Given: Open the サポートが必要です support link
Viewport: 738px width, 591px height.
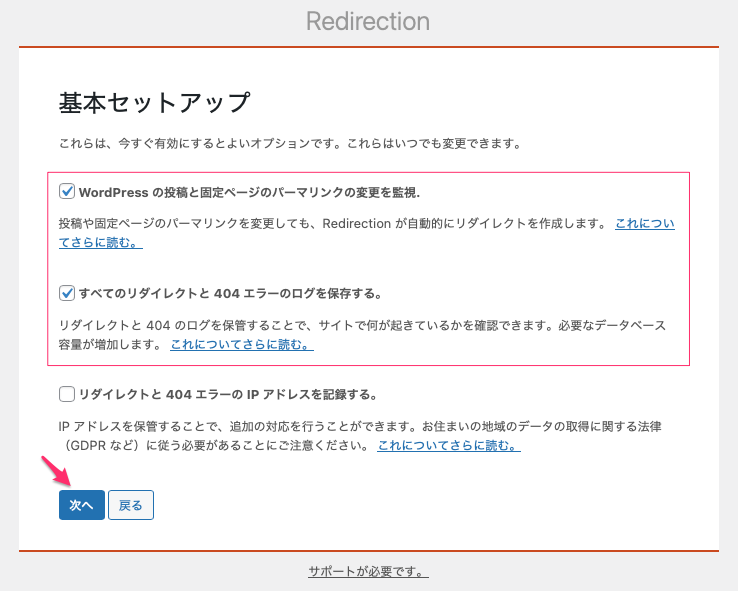Looking at the screenshot, I should point(368,572).
